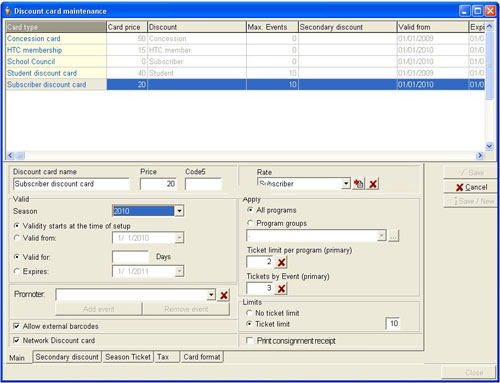500x383 pixels.
Task: Click the Close button at bottom
Action: click(469, 372)
